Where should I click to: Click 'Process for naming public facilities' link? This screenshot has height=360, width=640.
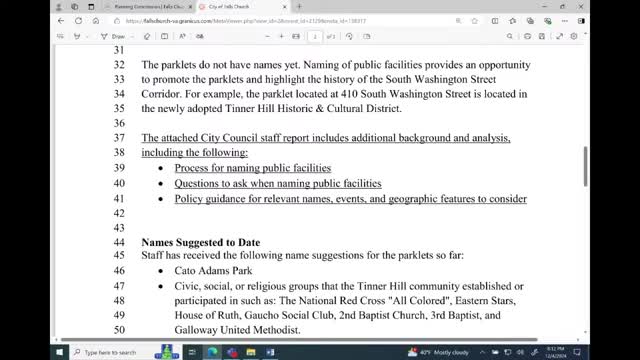pos(253,168)
